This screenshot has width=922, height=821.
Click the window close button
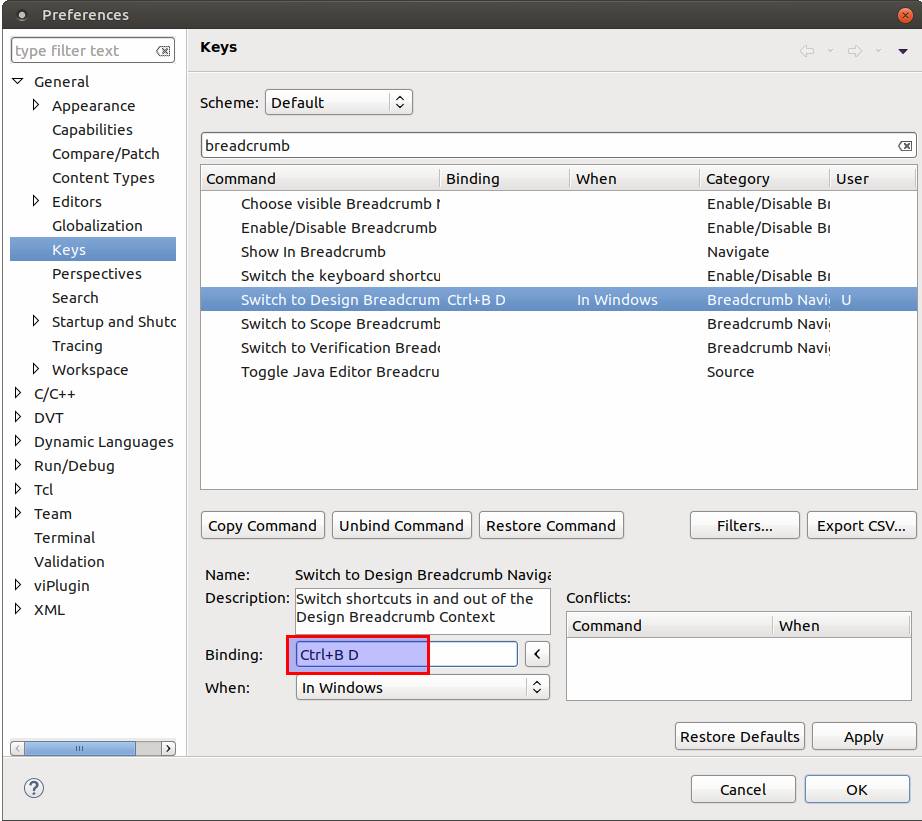click(905, 15)
